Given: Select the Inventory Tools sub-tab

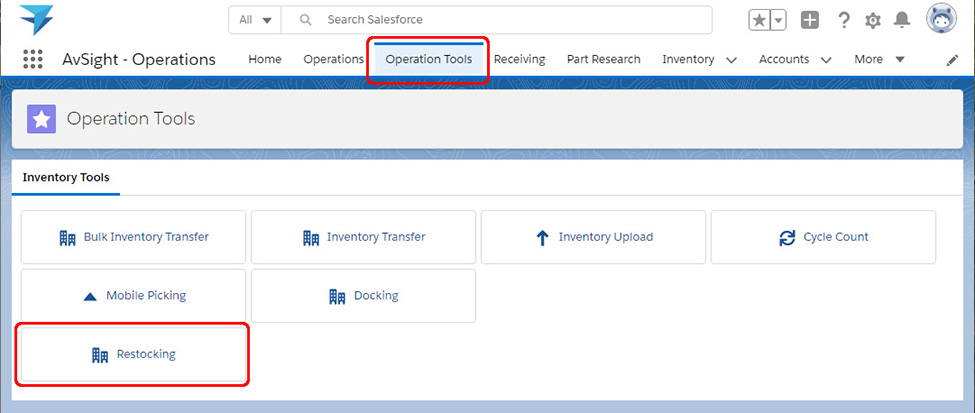Looking at the screenshot, I should (66, 178).
